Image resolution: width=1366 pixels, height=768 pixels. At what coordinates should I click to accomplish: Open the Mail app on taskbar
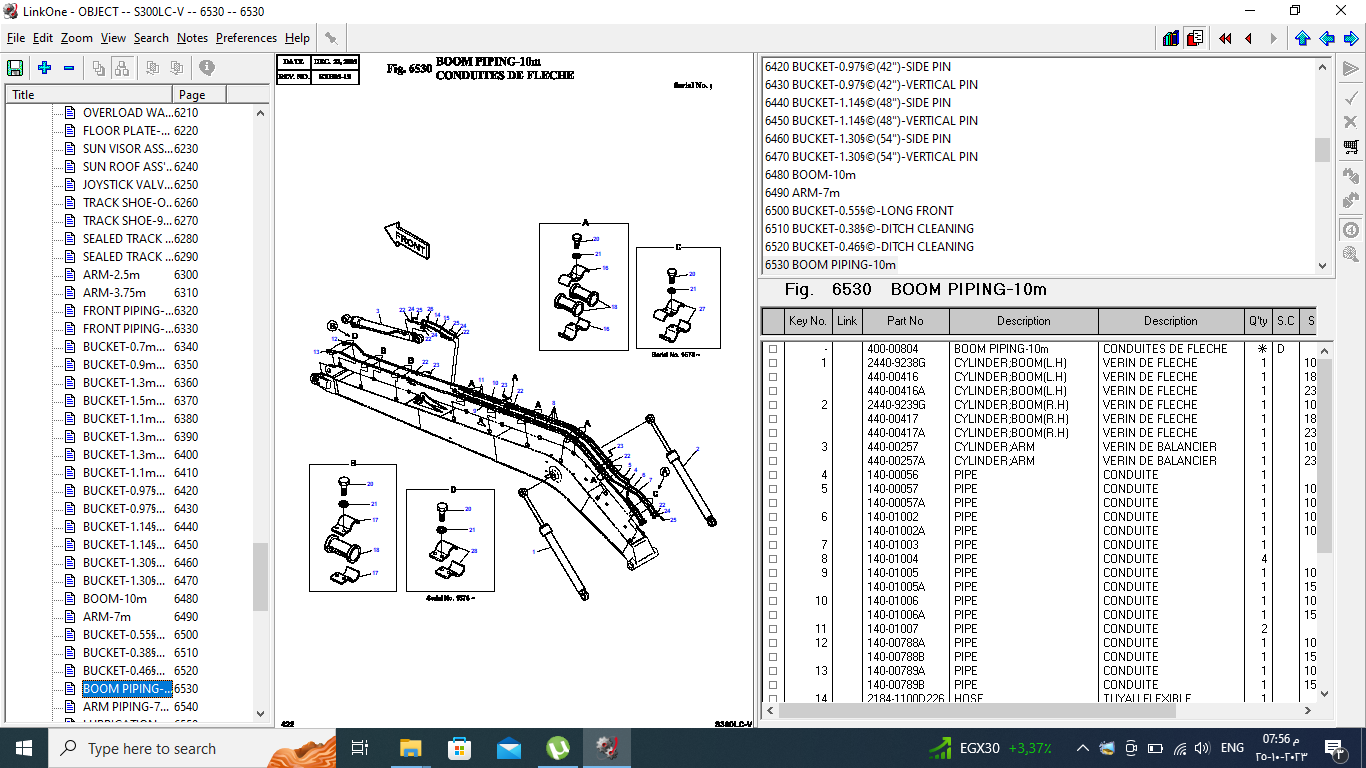point(508,748)
